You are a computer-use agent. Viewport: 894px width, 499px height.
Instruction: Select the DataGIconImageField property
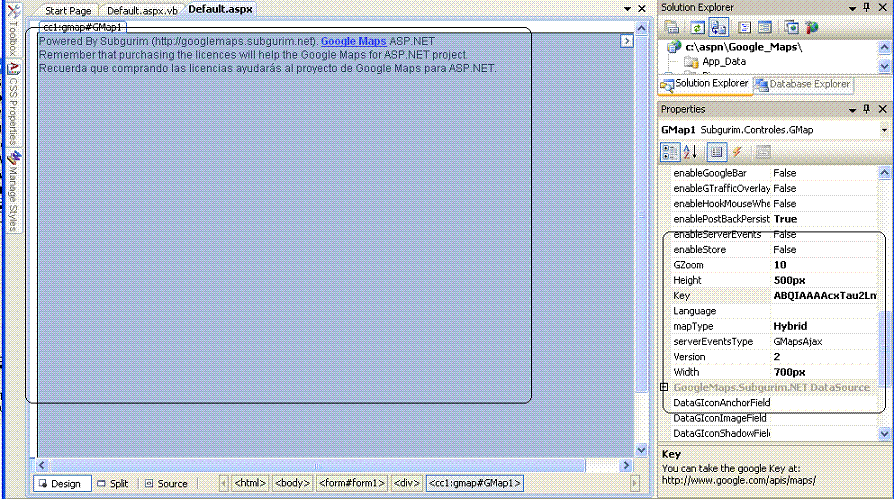775,418
